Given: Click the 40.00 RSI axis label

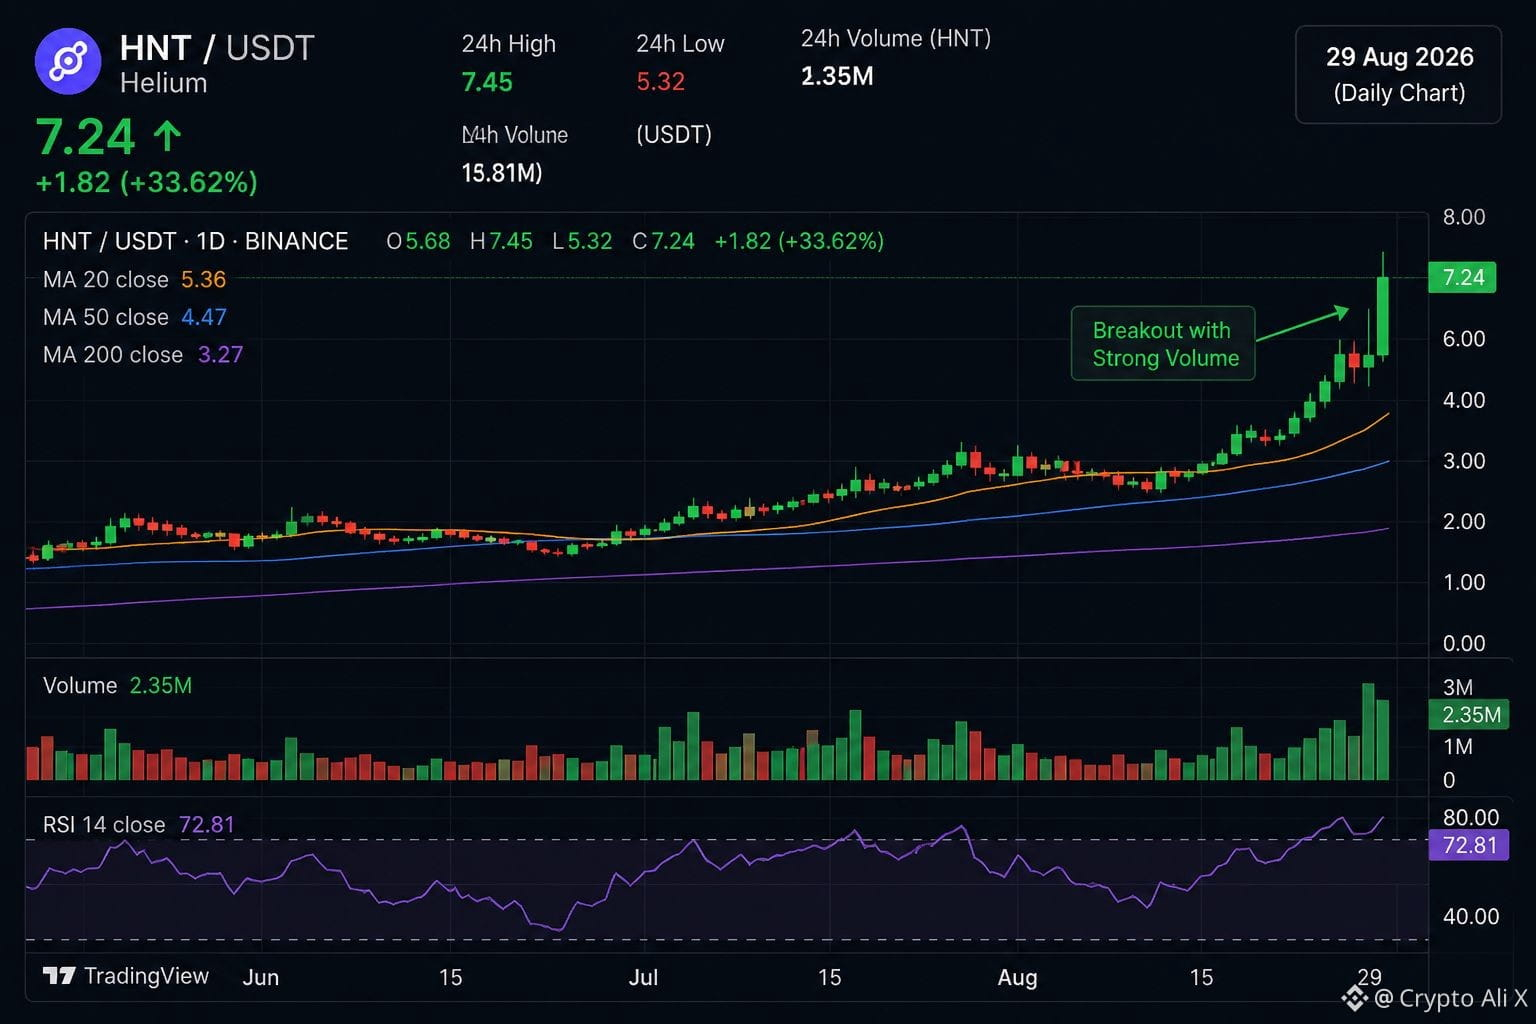Looking at the screenshot, I should (1470, 916).
